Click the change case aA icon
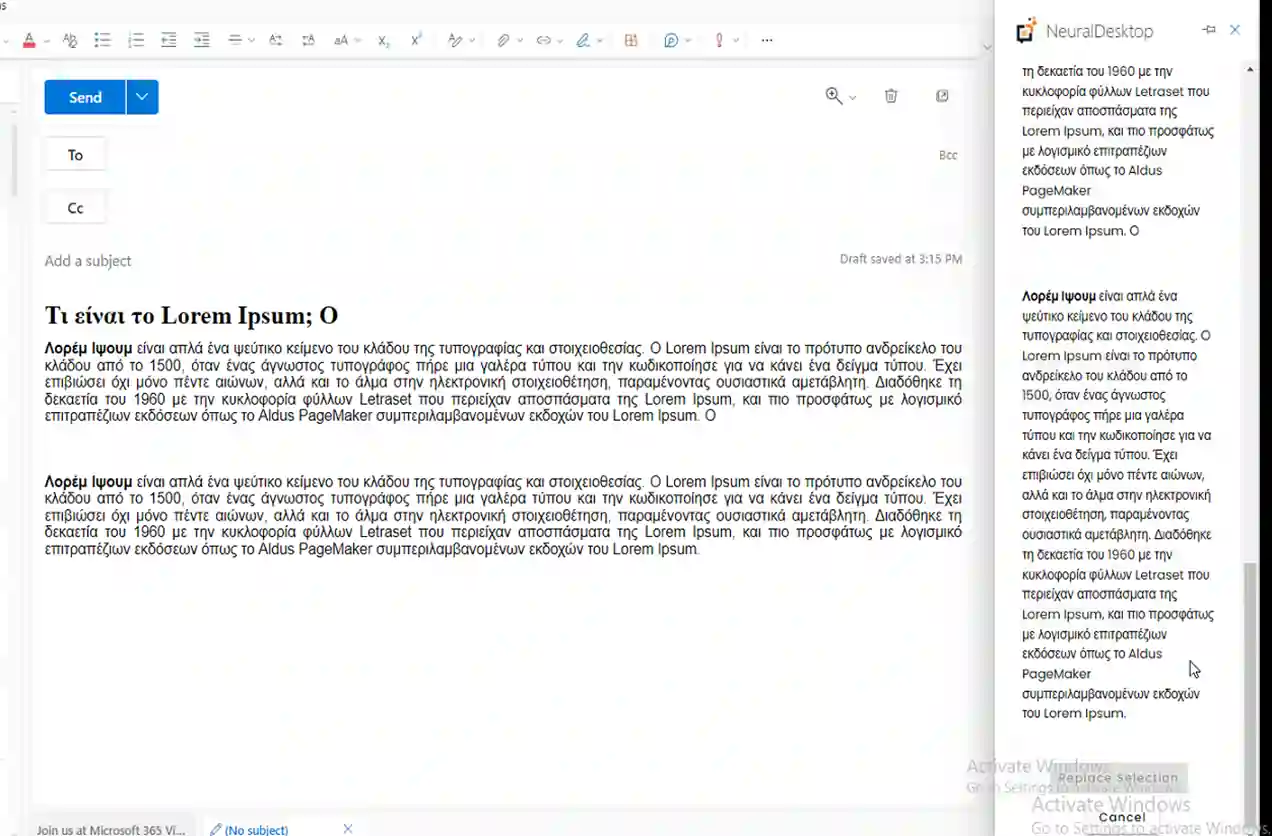1272x836 pixels. click(341, 41)
